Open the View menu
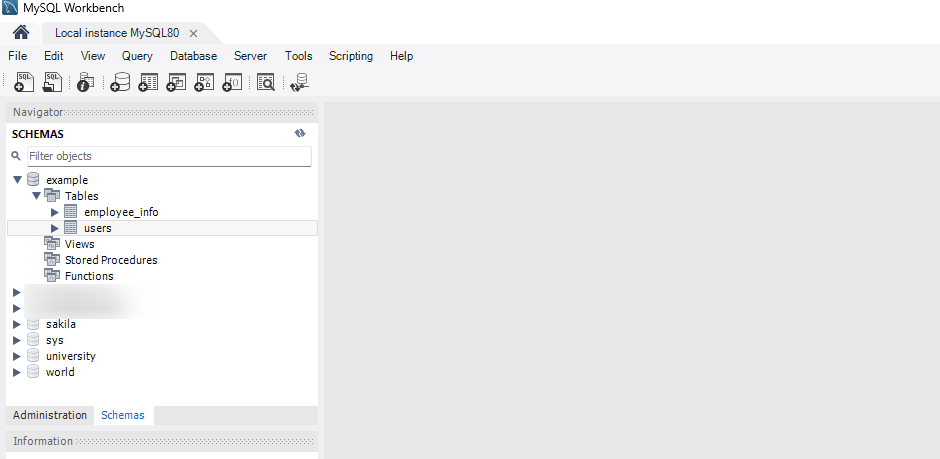 (x=93, y=56)
